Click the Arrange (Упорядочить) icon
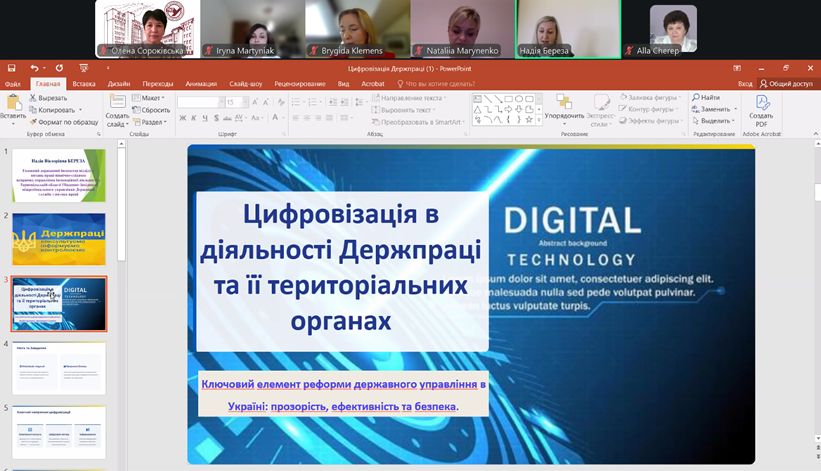Screen dimensions: 821x471 (563, 103)
